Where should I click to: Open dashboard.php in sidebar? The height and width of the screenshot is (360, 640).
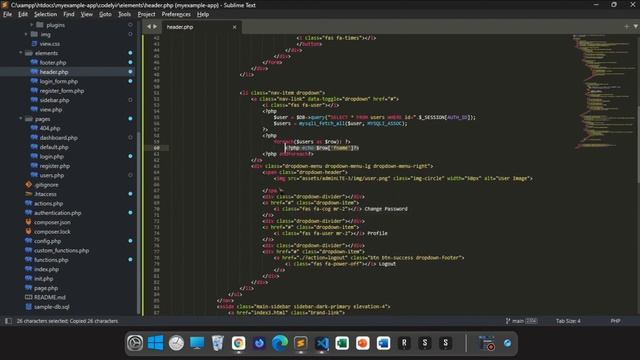coord(58,138)
